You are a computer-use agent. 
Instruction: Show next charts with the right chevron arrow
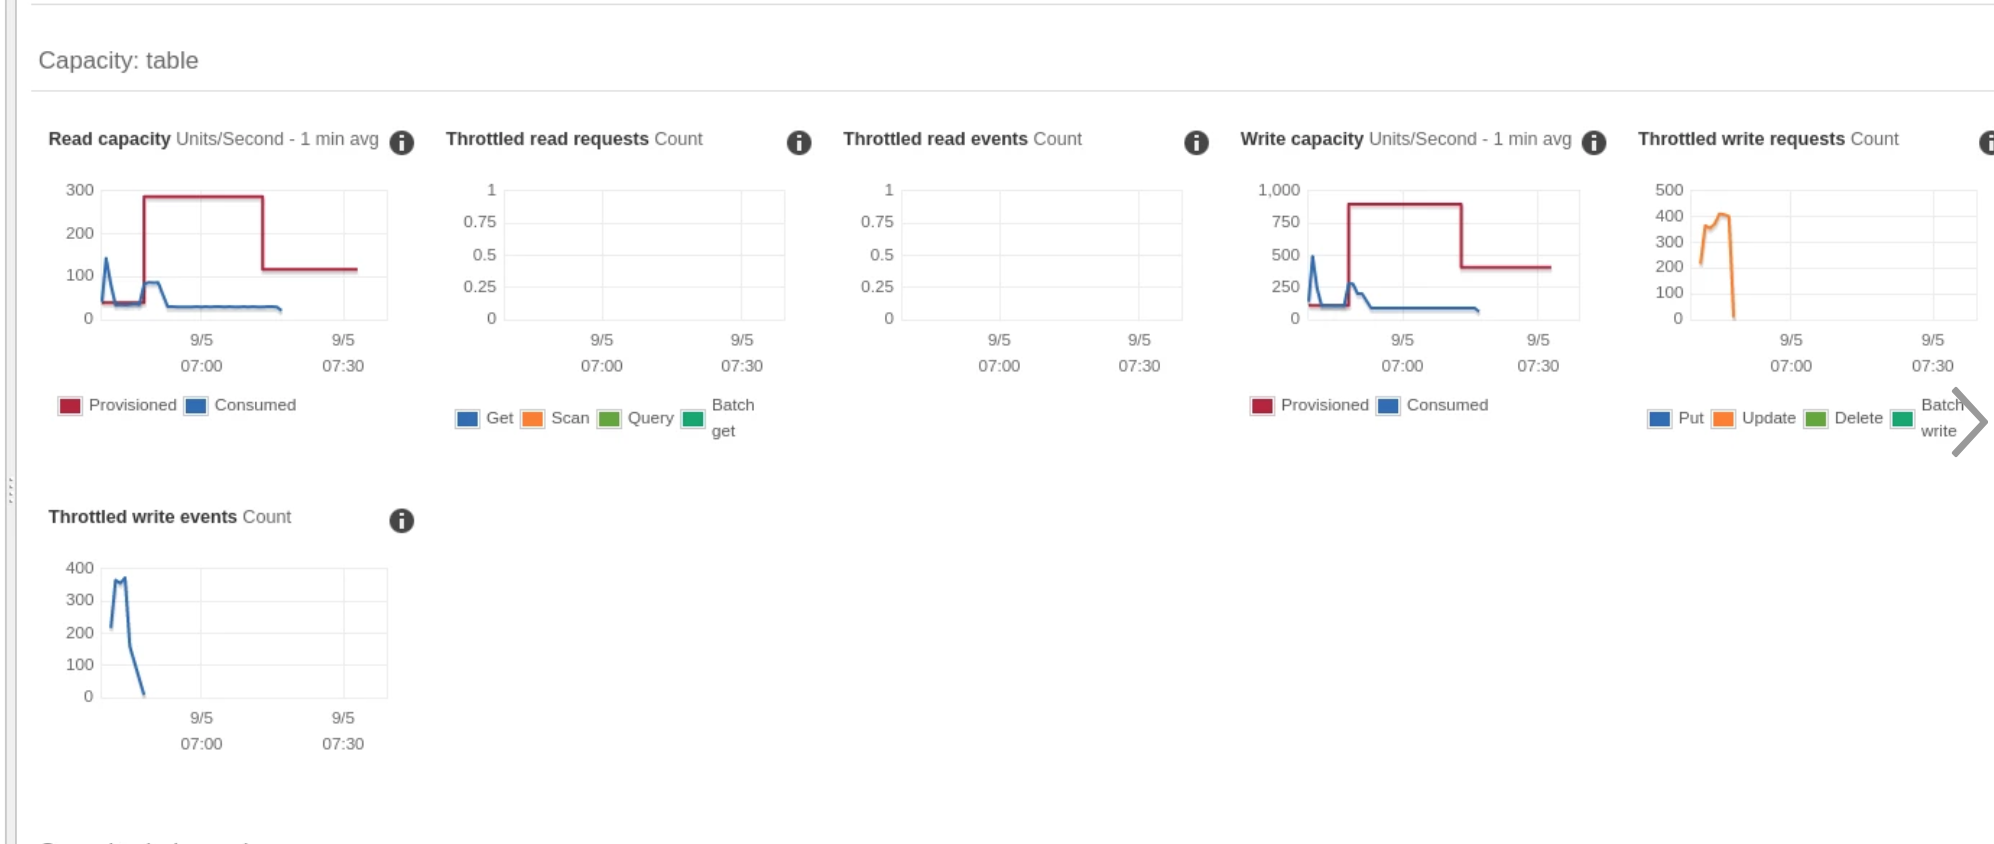point(1969,422)
